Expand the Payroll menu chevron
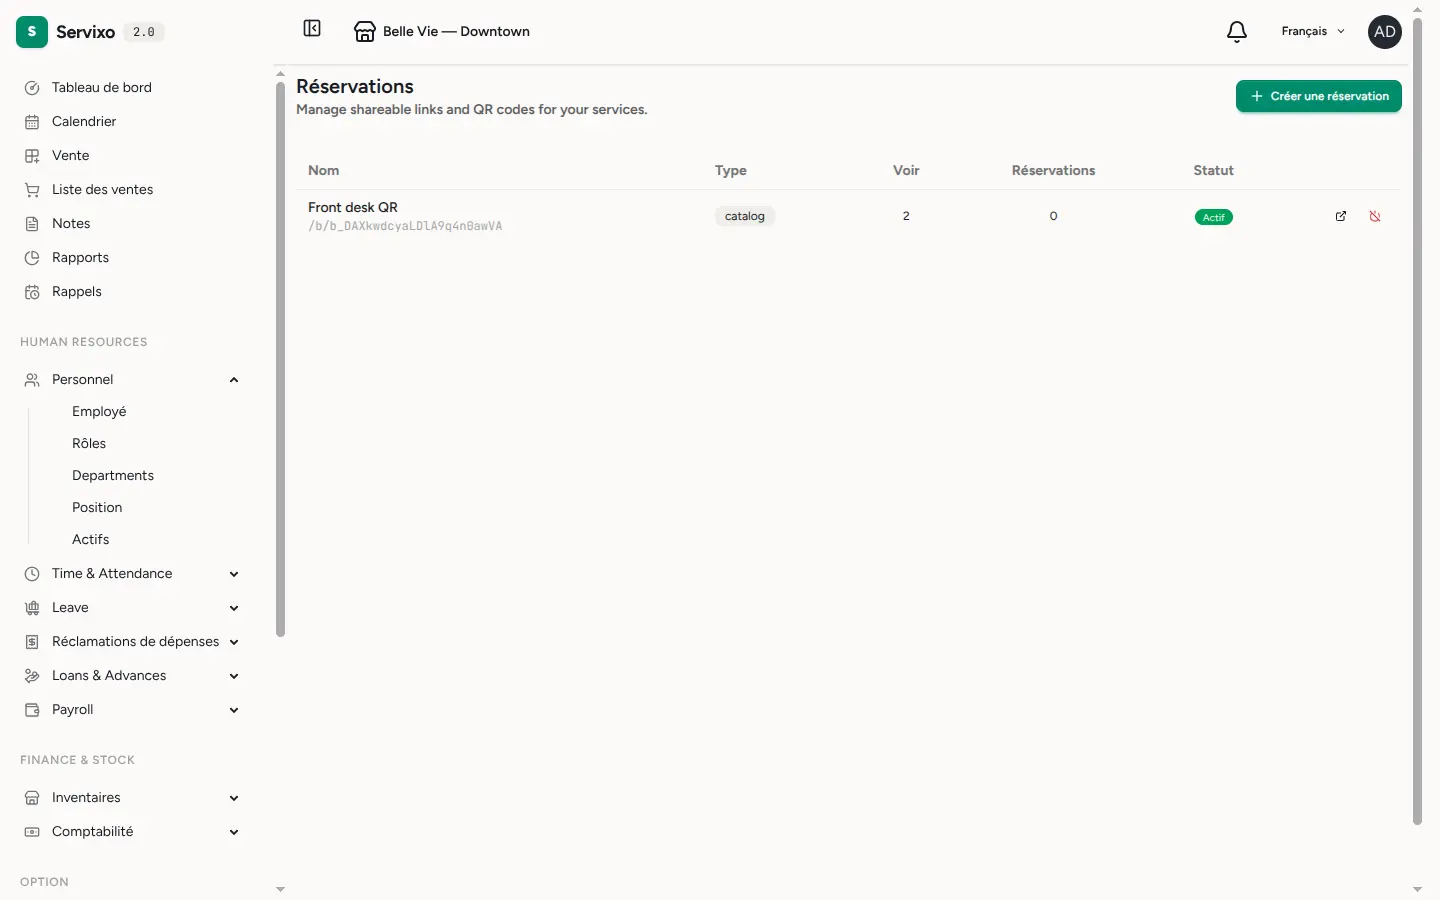Image resolution: width=1440 pixels, height=900 pixels. tap(234, 710)
